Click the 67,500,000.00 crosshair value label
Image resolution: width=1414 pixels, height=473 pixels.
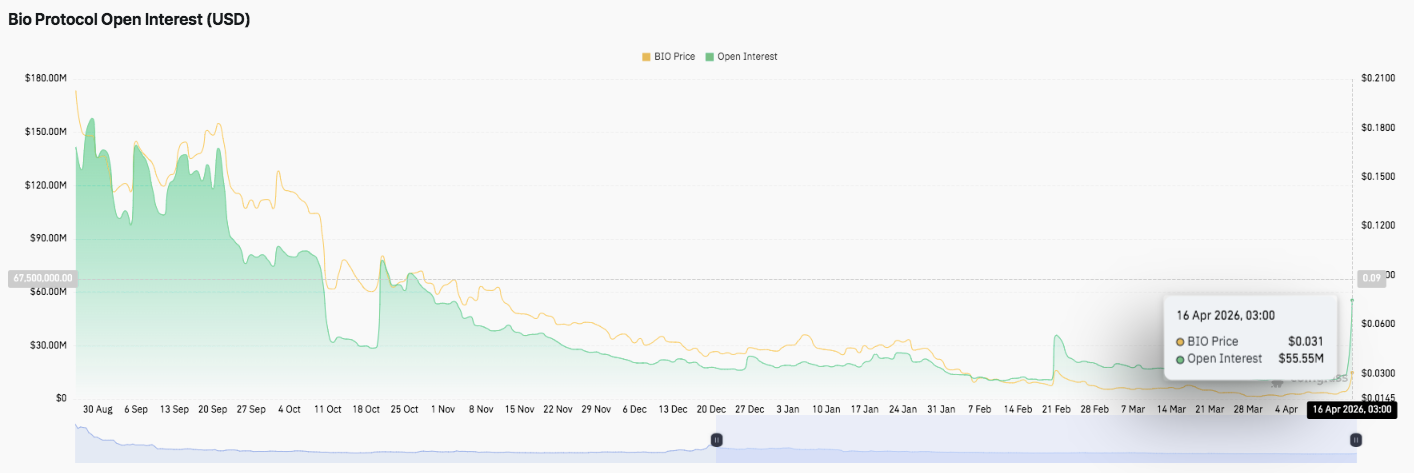tap(40, 278)
